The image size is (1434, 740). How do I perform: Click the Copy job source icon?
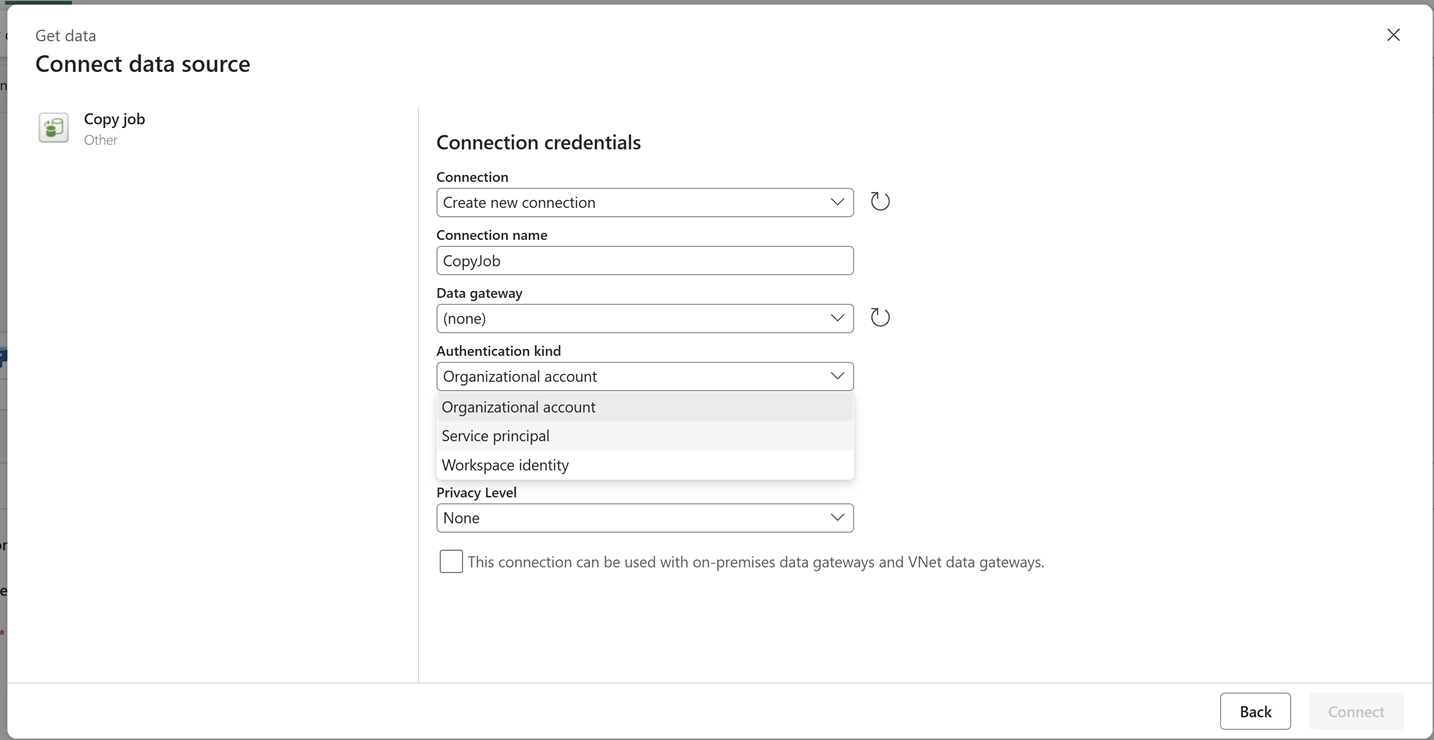tap(53, 128)
